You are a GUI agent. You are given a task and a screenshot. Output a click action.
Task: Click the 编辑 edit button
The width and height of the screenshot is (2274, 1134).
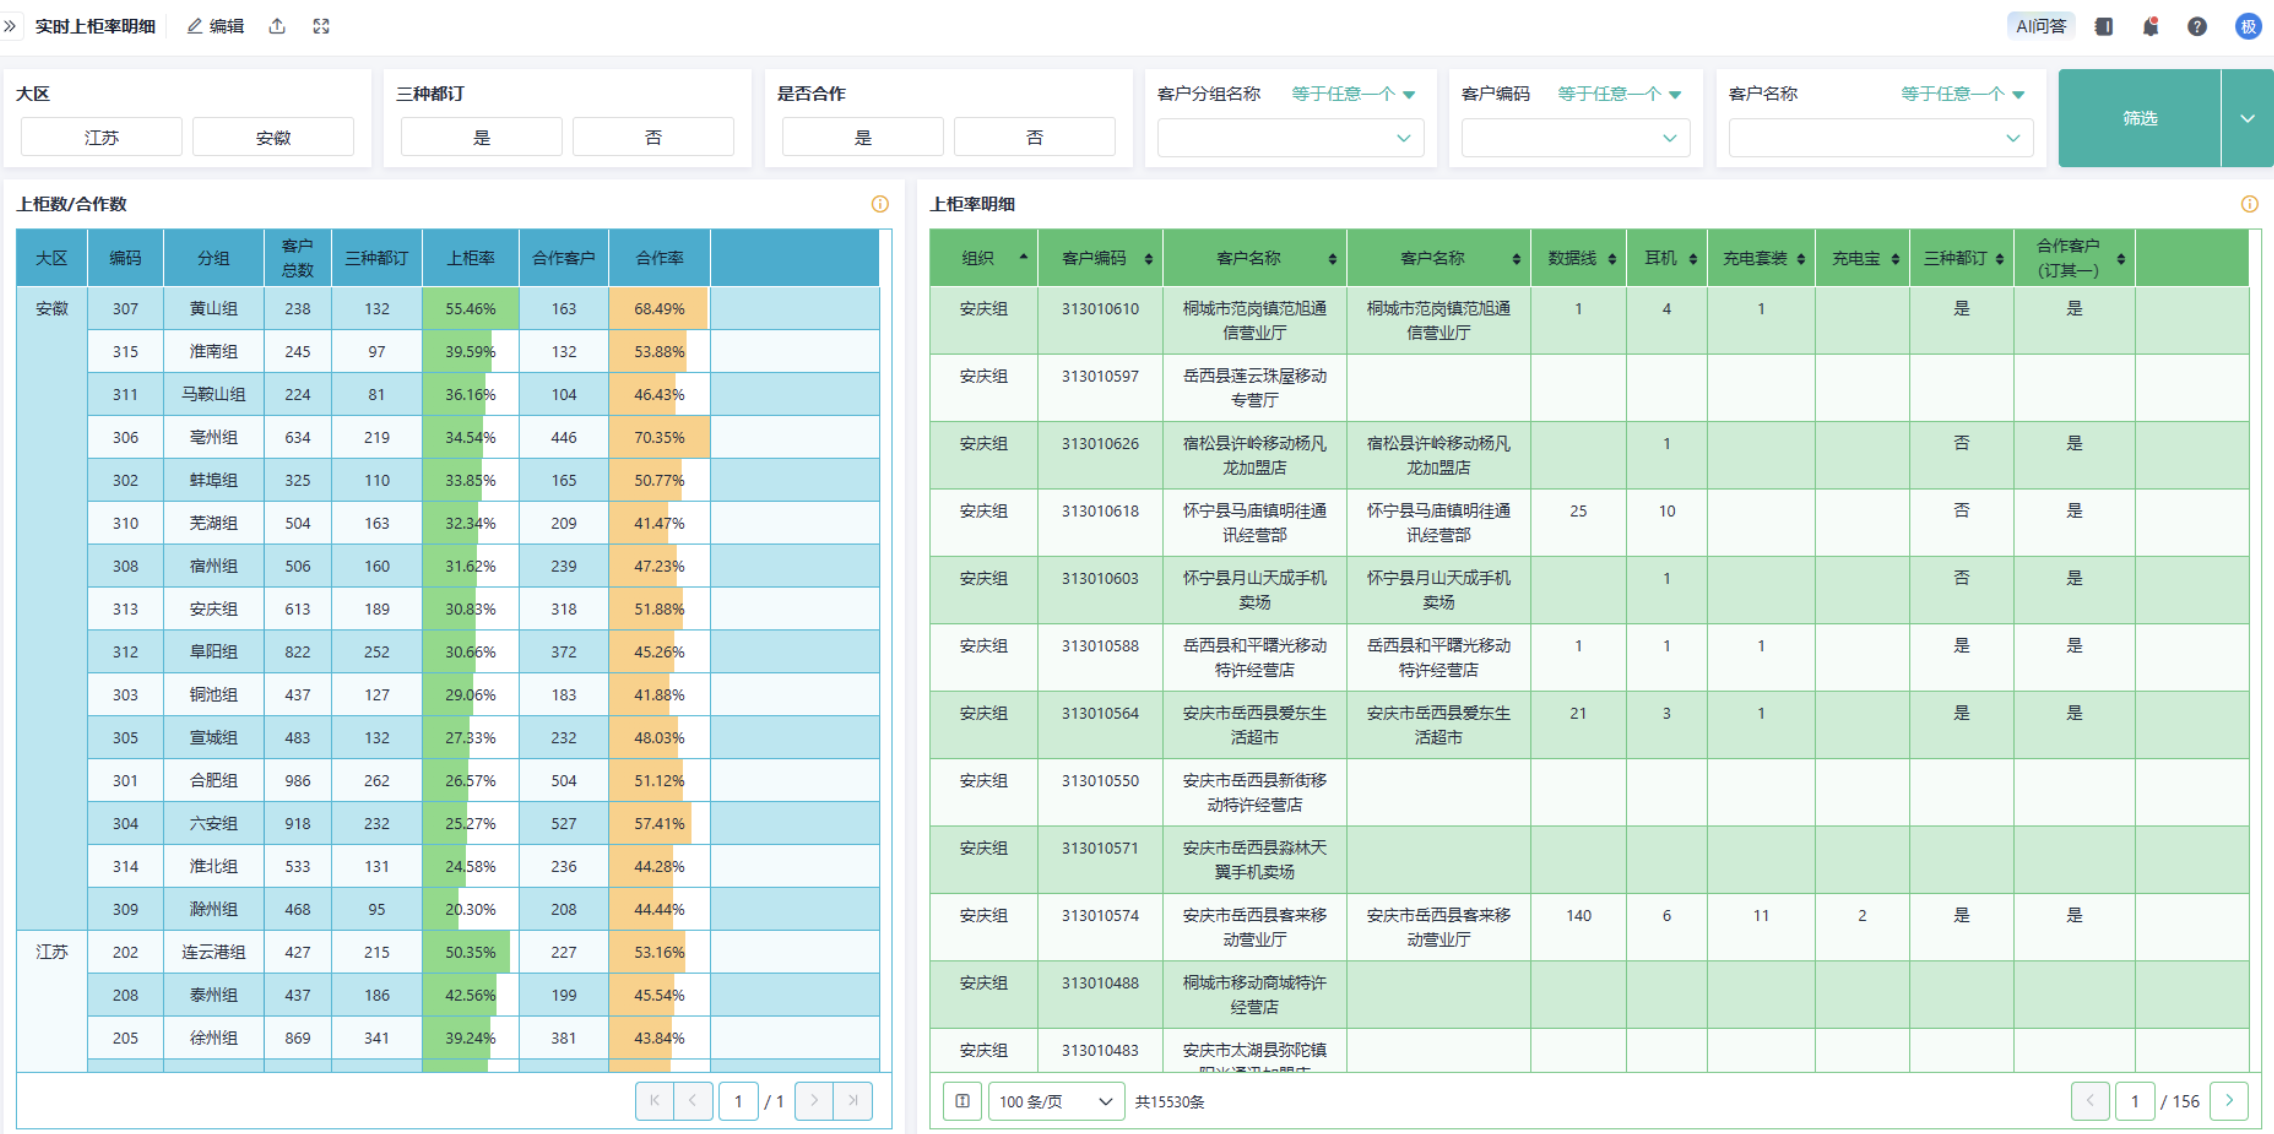tap(216, 26)
